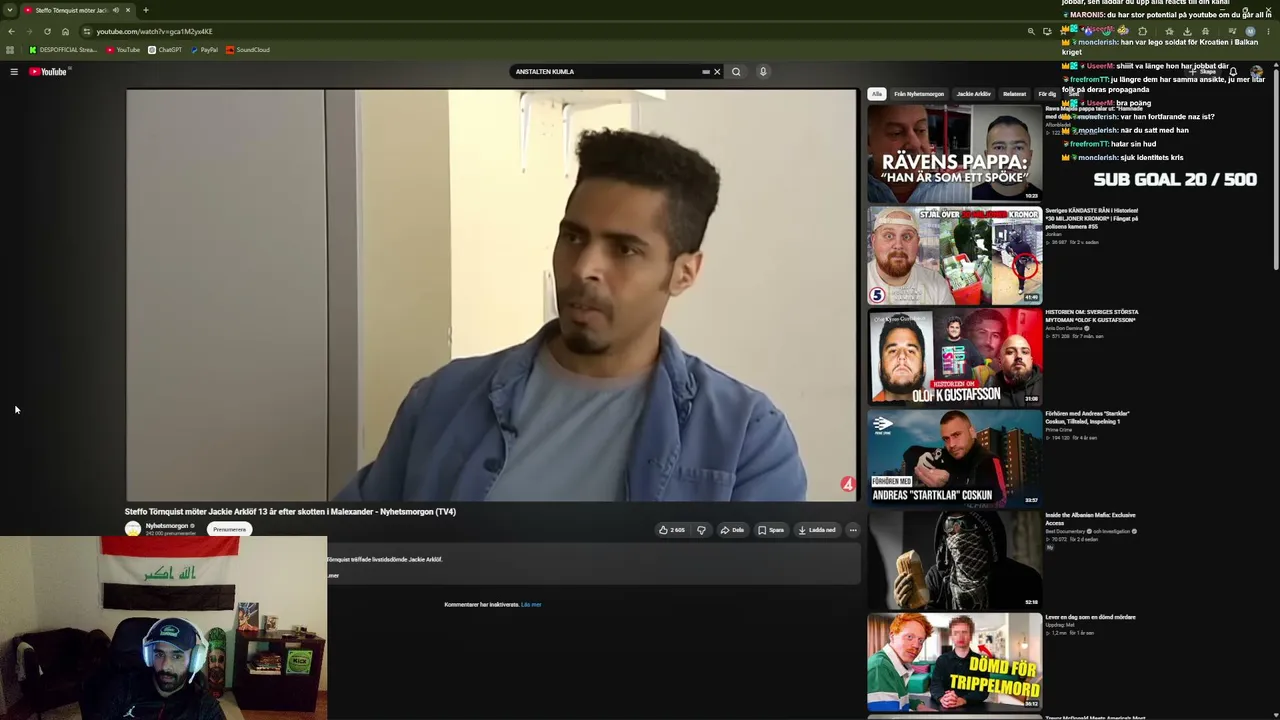Click title 'Förhören med Andreas "Startklar" Coskun'

[1088, 417]
